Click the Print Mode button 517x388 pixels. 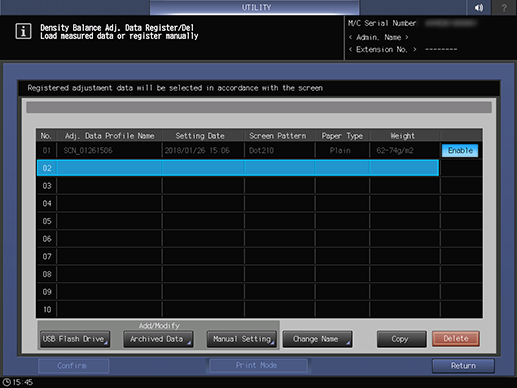coord(257,365)
